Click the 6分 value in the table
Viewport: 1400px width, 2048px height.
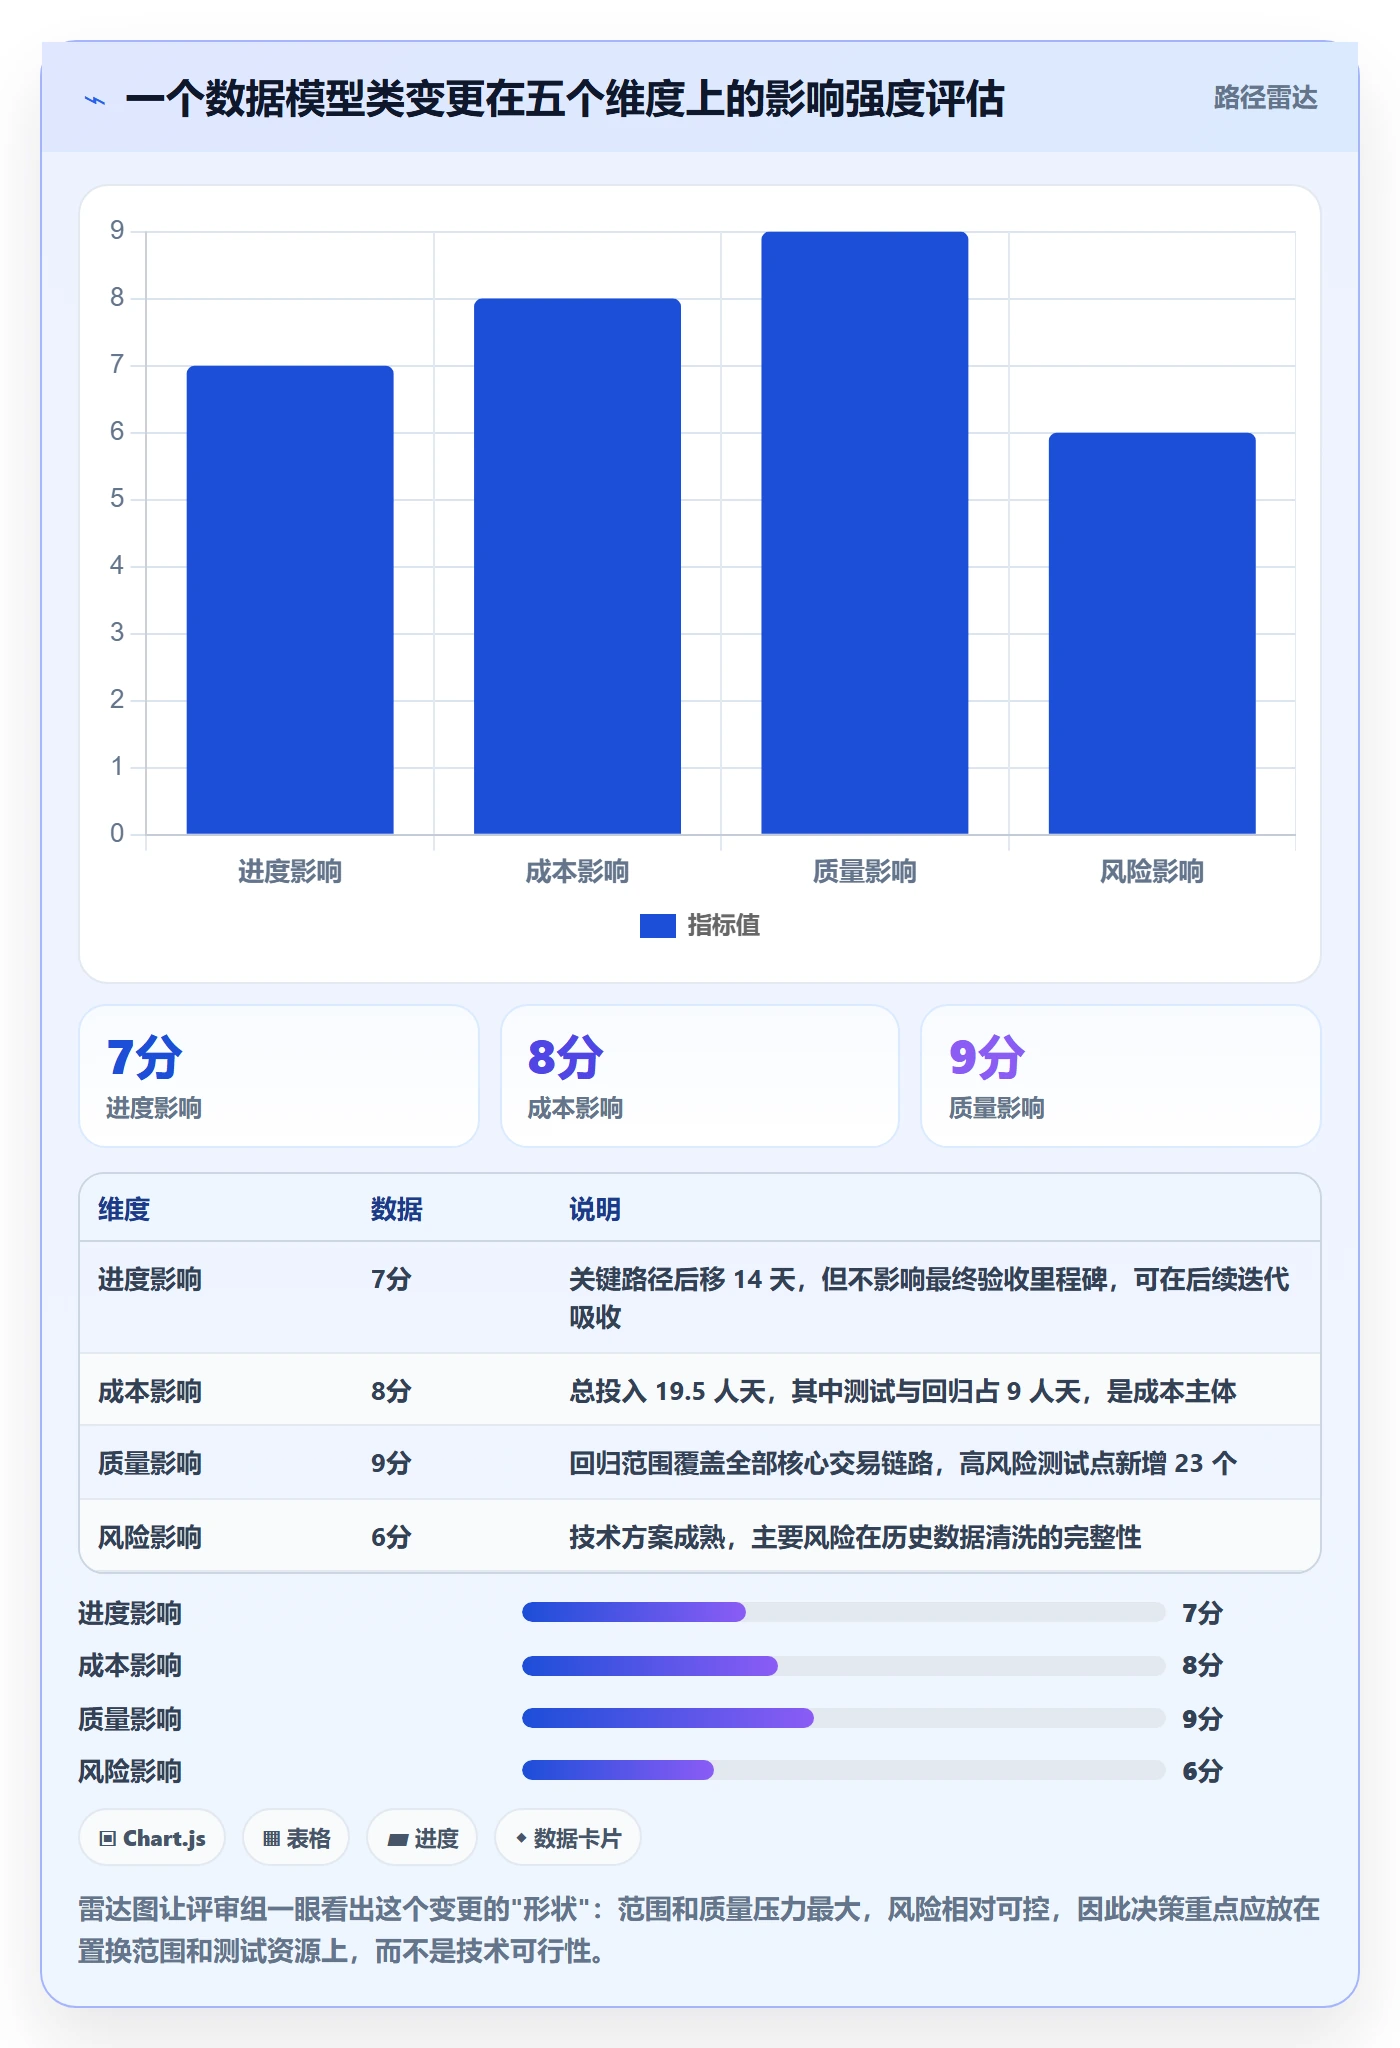point(391,1537)
